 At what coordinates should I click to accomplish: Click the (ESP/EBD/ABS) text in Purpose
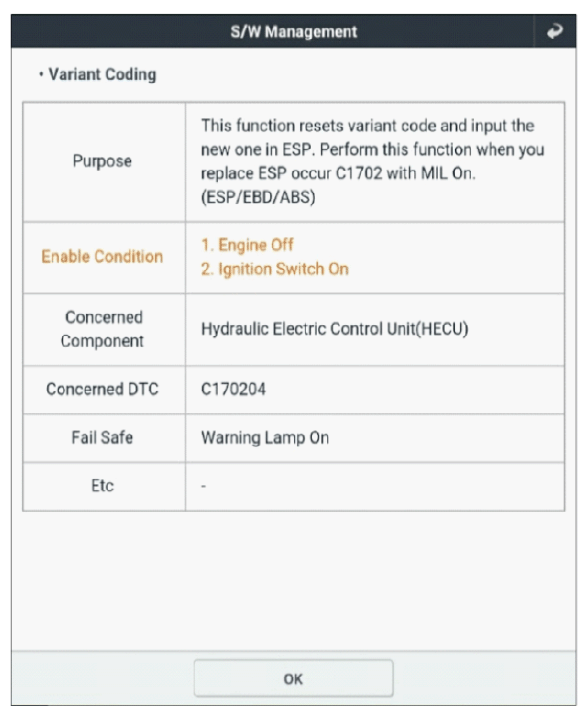coord(258,197)
